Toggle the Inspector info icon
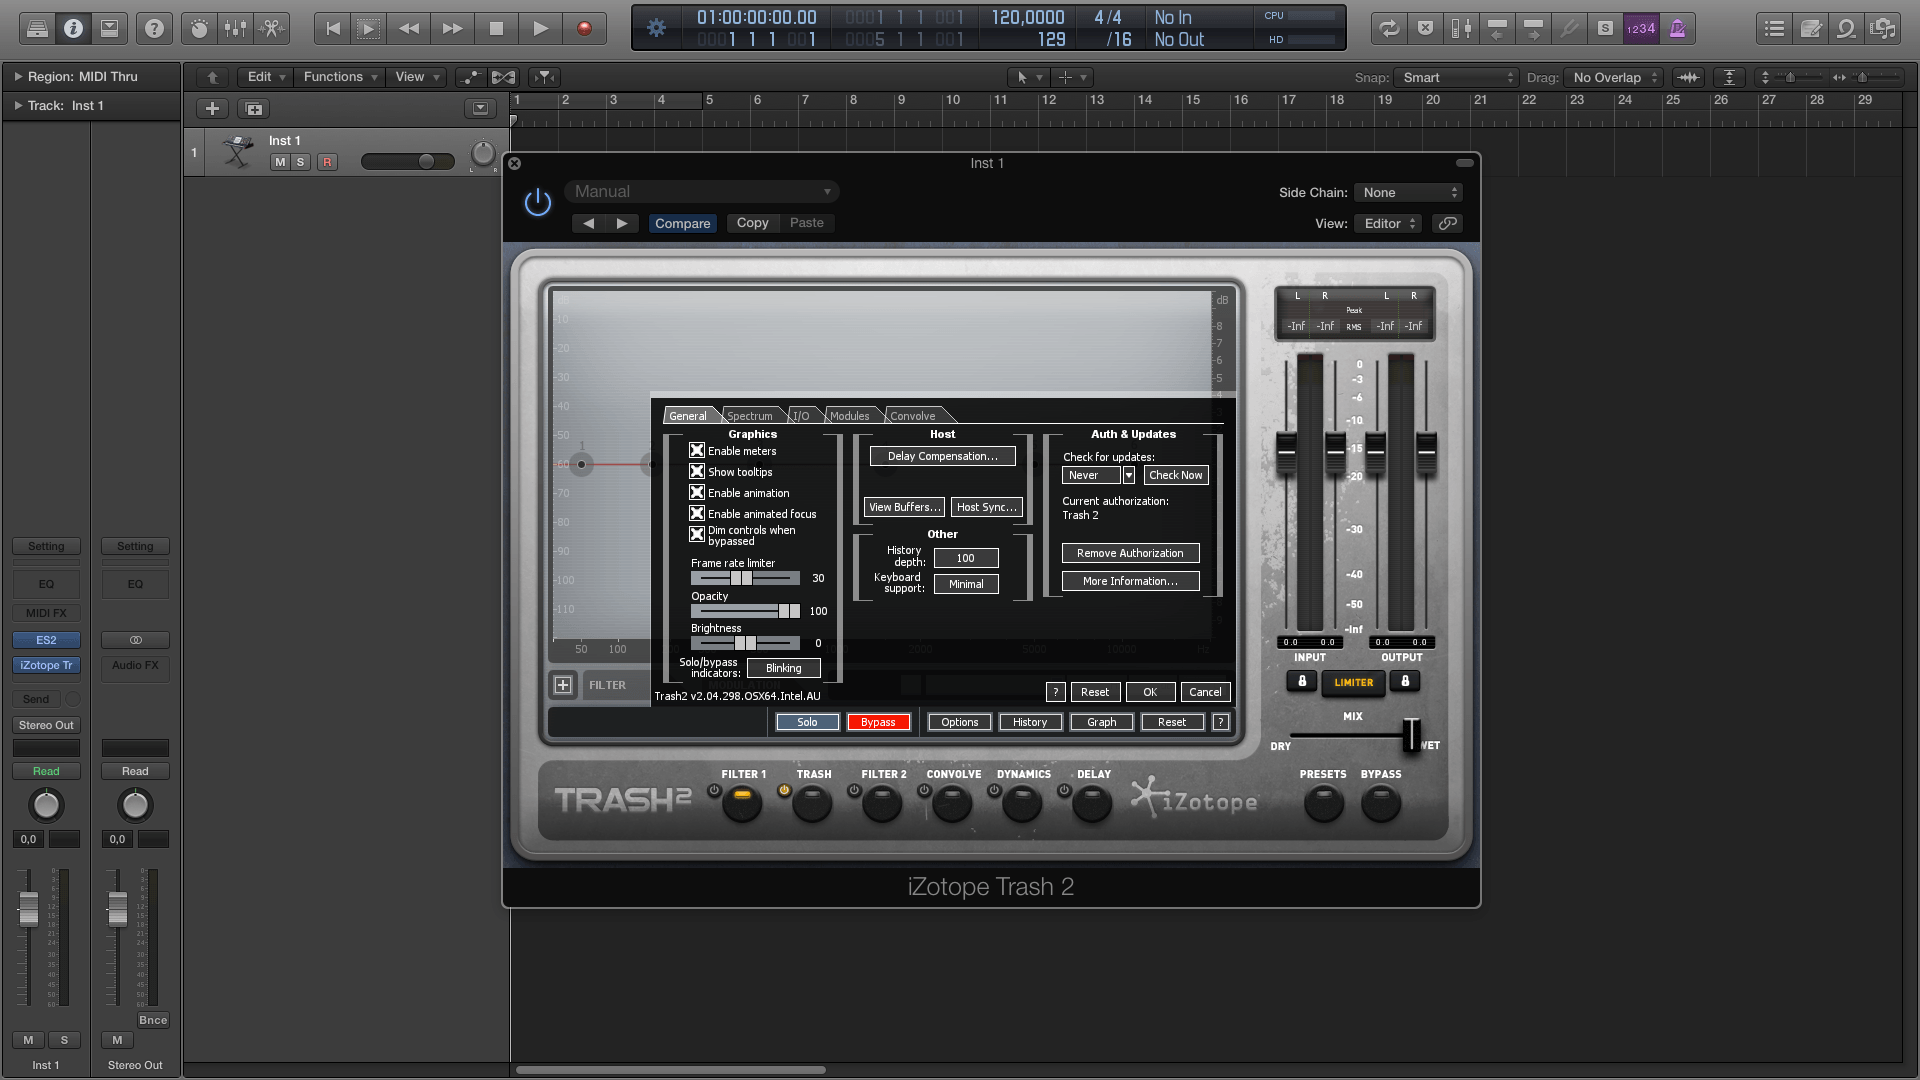 73,29
